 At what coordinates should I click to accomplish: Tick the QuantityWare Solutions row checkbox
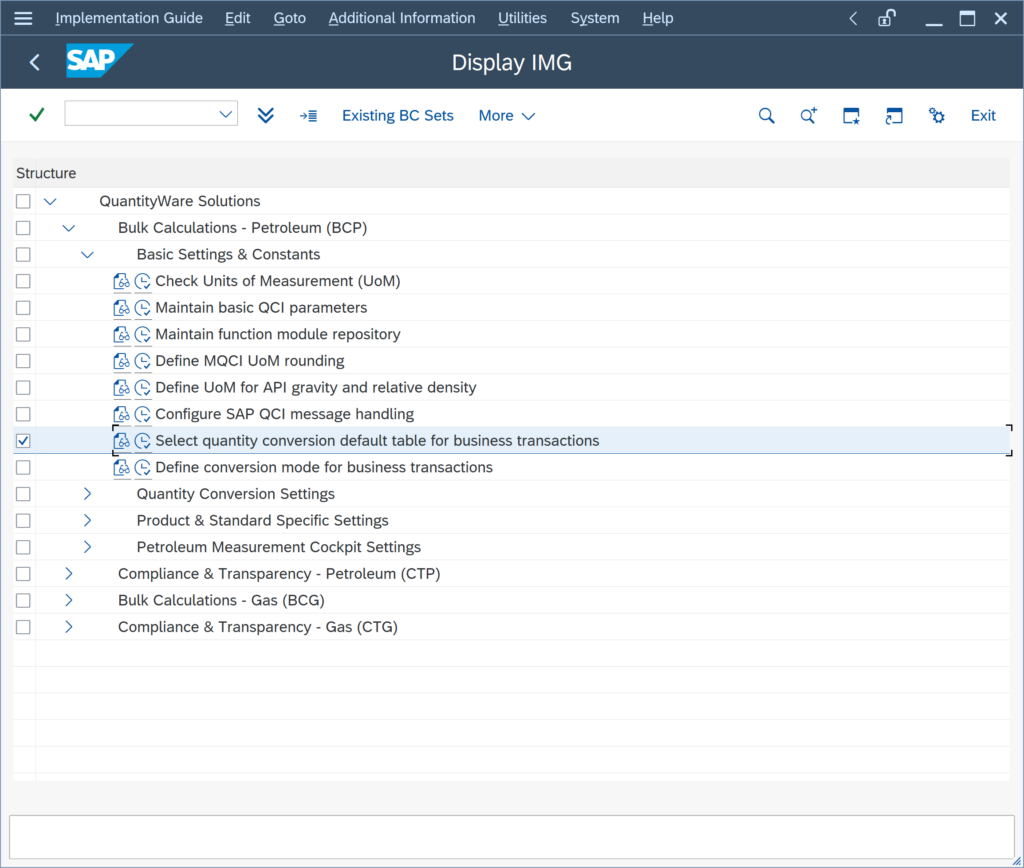(x=24, y=201)
